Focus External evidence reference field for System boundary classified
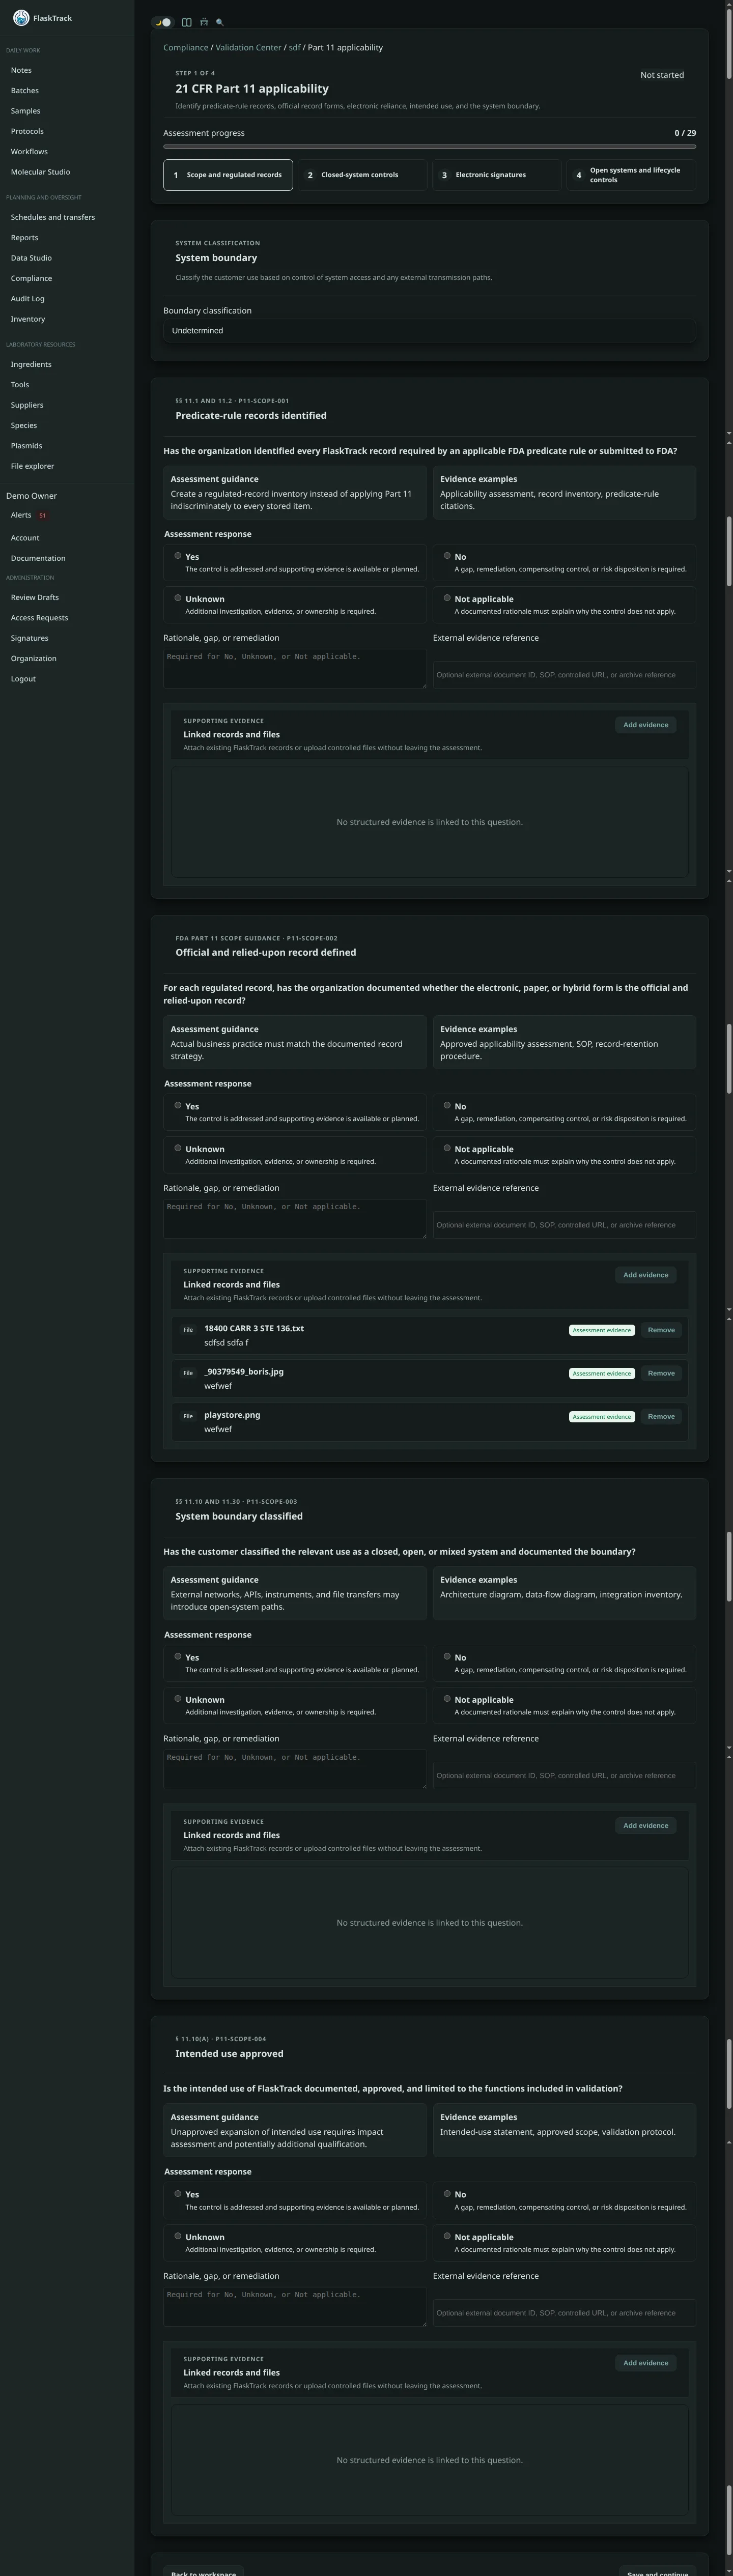Screen dimensions: 733x2576 pos(564,1775)
